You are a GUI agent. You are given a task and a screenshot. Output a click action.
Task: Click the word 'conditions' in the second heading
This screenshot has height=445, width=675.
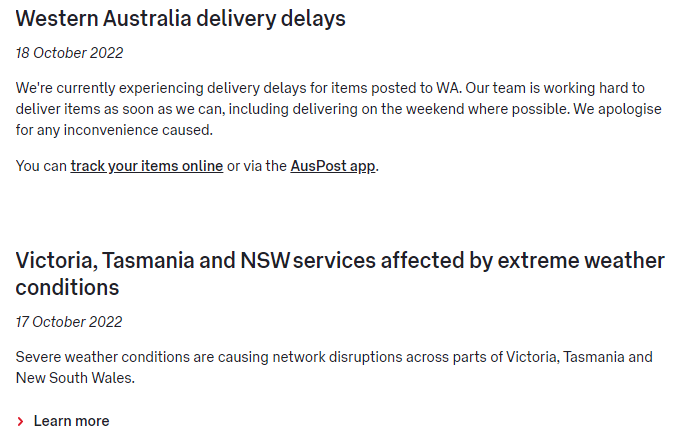coord(67,288)
